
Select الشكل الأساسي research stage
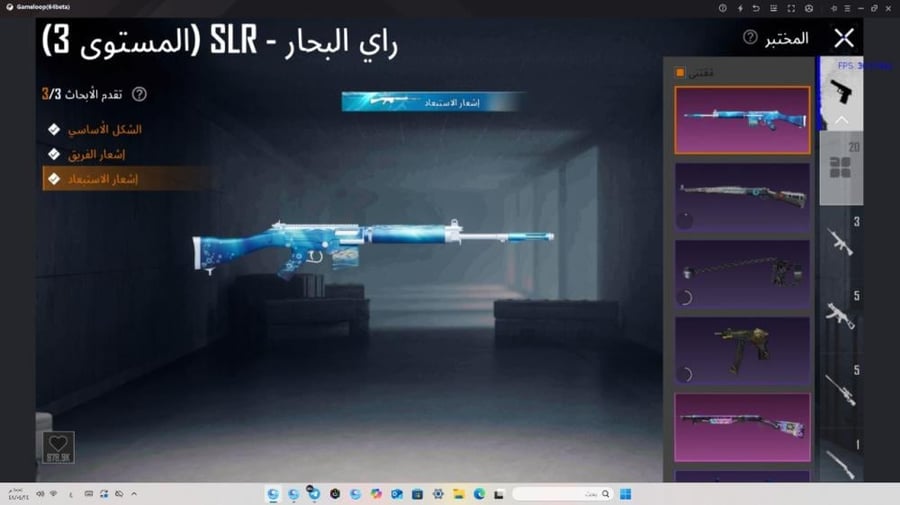pos(104,130)
